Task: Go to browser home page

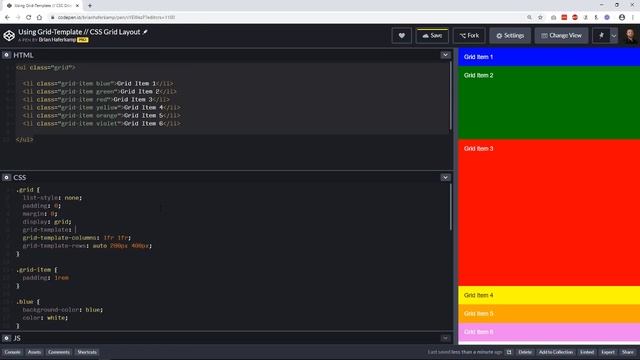Action: [x=39, y=18]
